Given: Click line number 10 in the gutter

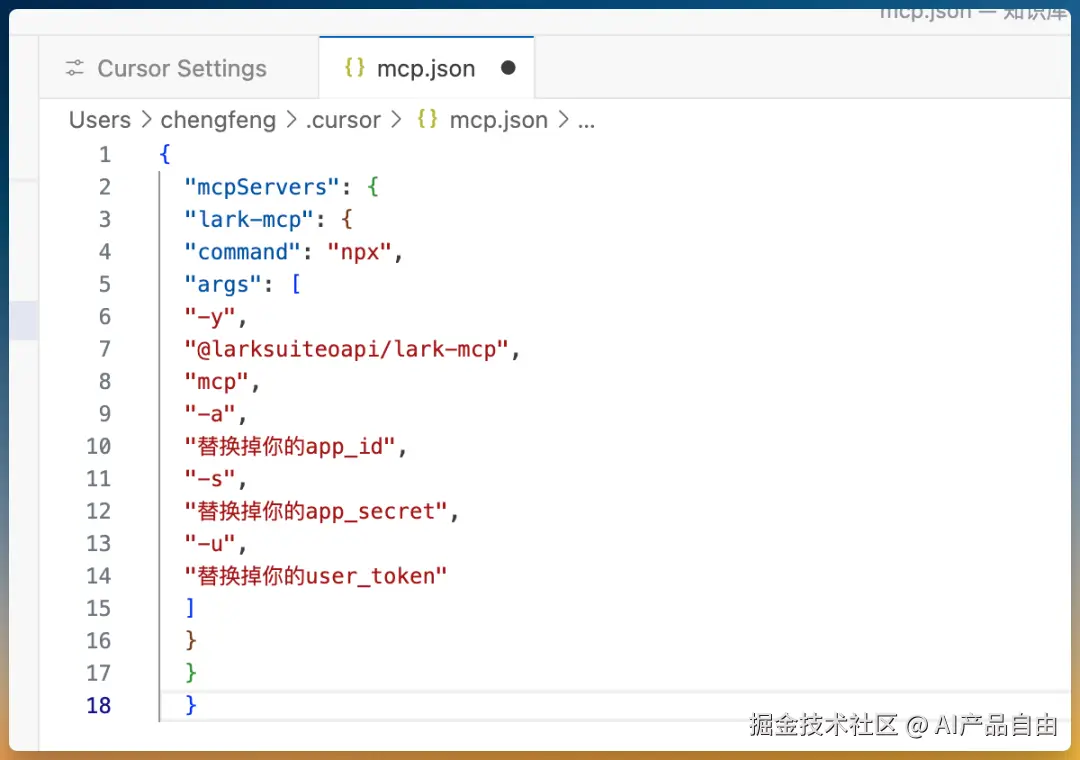Looking at the screenshot, I should tap(98, 446).
